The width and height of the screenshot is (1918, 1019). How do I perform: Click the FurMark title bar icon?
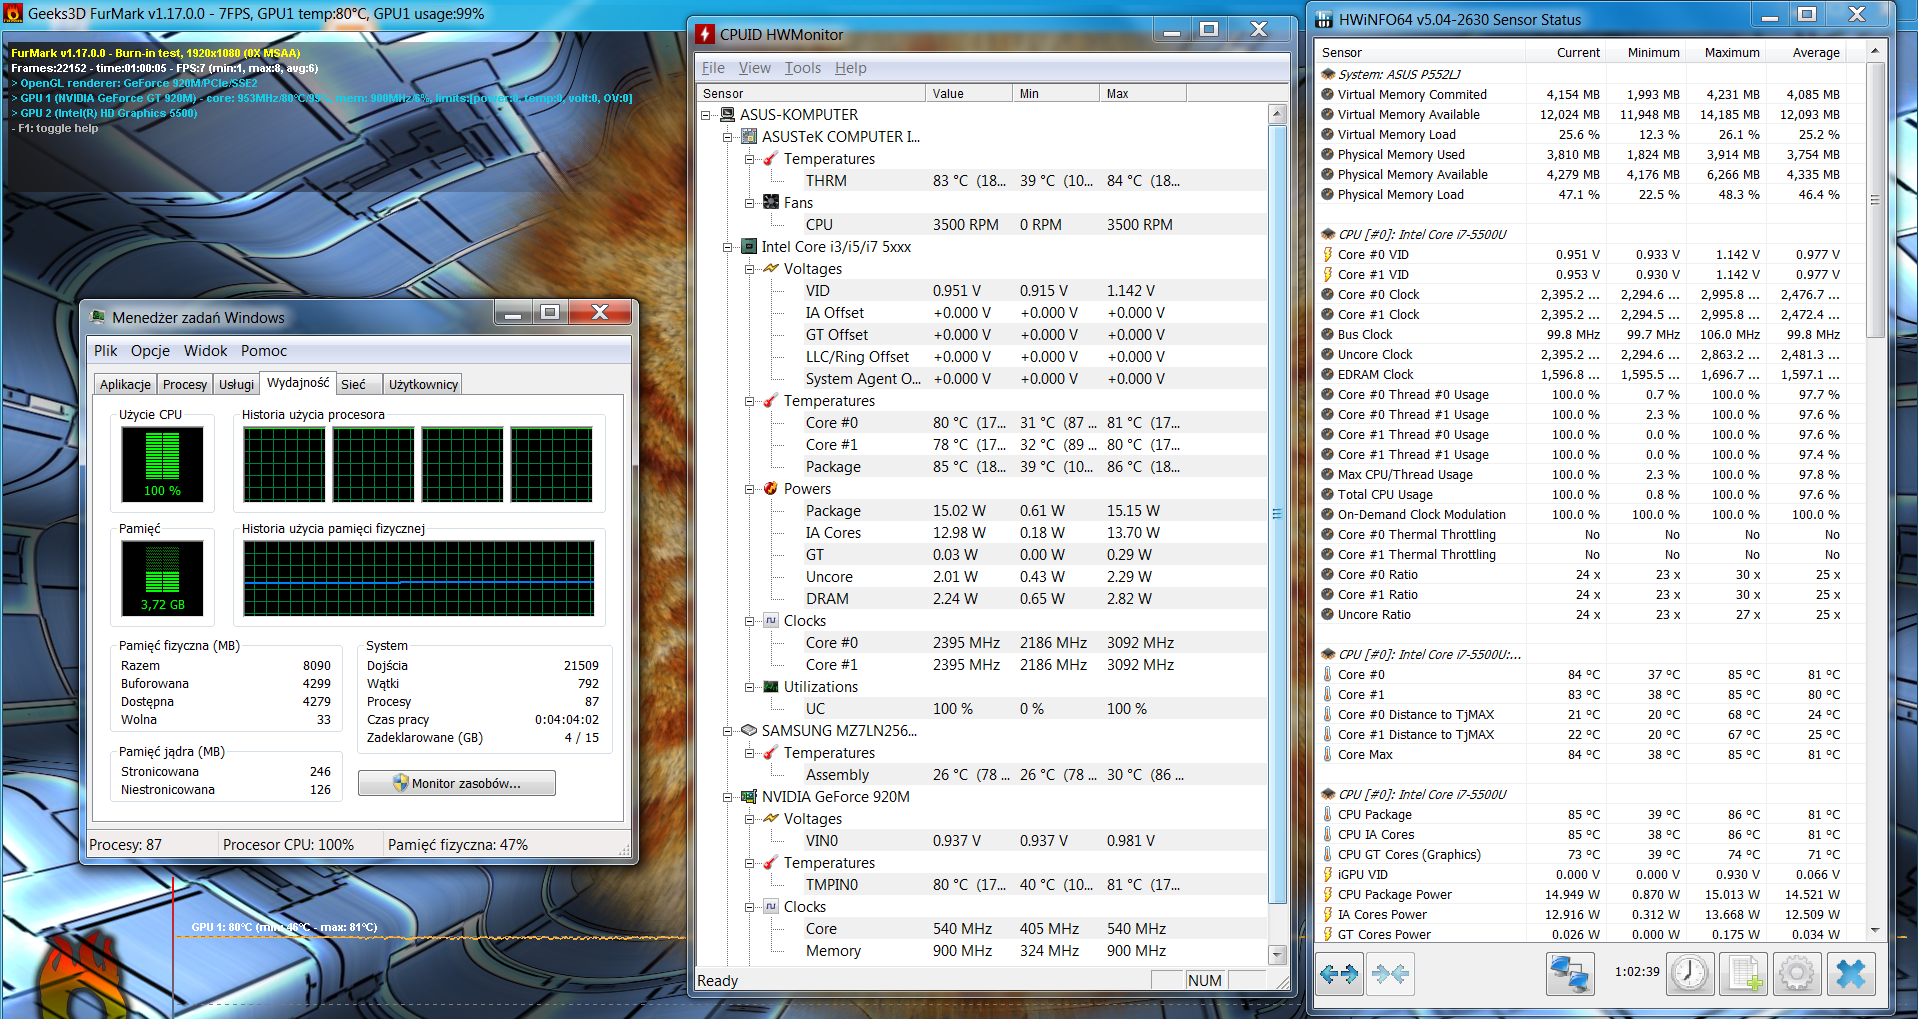tap(13, 13)
